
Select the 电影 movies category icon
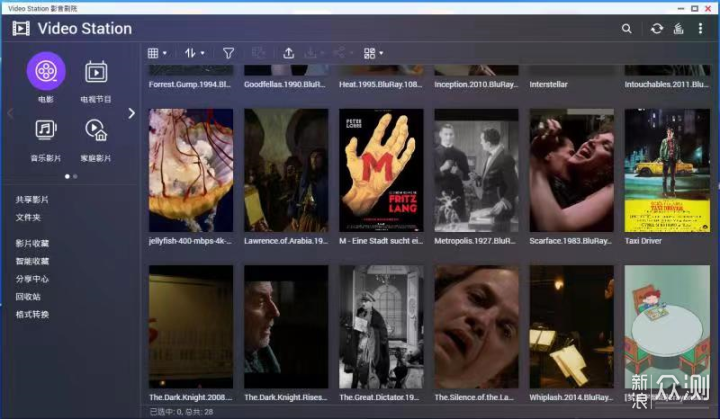click(x=46, y=71)
